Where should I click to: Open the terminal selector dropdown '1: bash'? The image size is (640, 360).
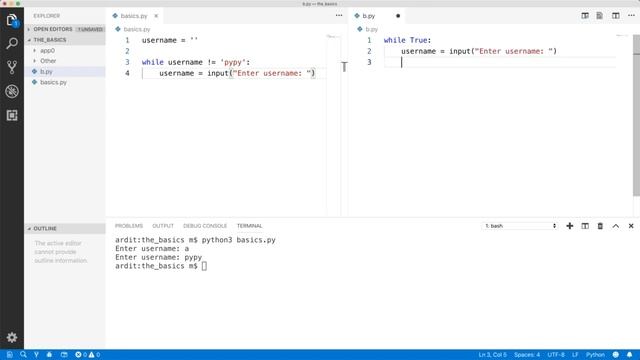click(x=520, y=226)
